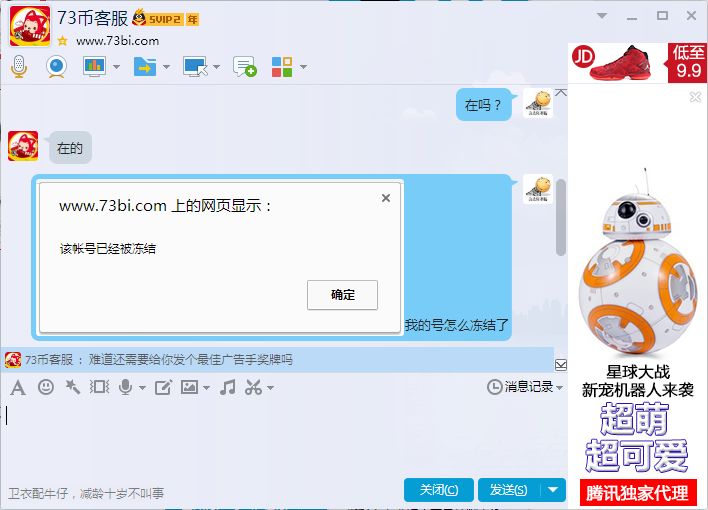708x510 pixels.
Task: Click the 腾讯独家代理 red ad button
Action: pos(638,492)
